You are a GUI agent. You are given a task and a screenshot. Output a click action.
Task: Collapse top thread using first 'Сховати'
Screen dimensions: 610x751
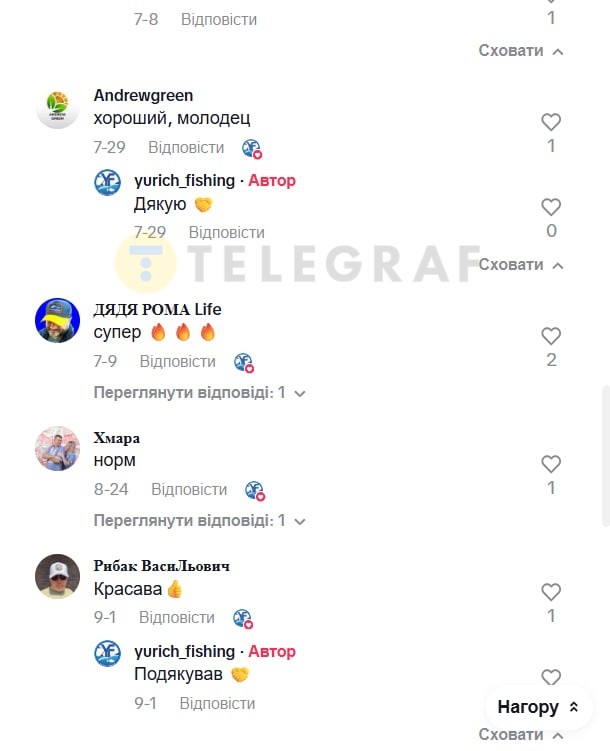coord(521,51)
